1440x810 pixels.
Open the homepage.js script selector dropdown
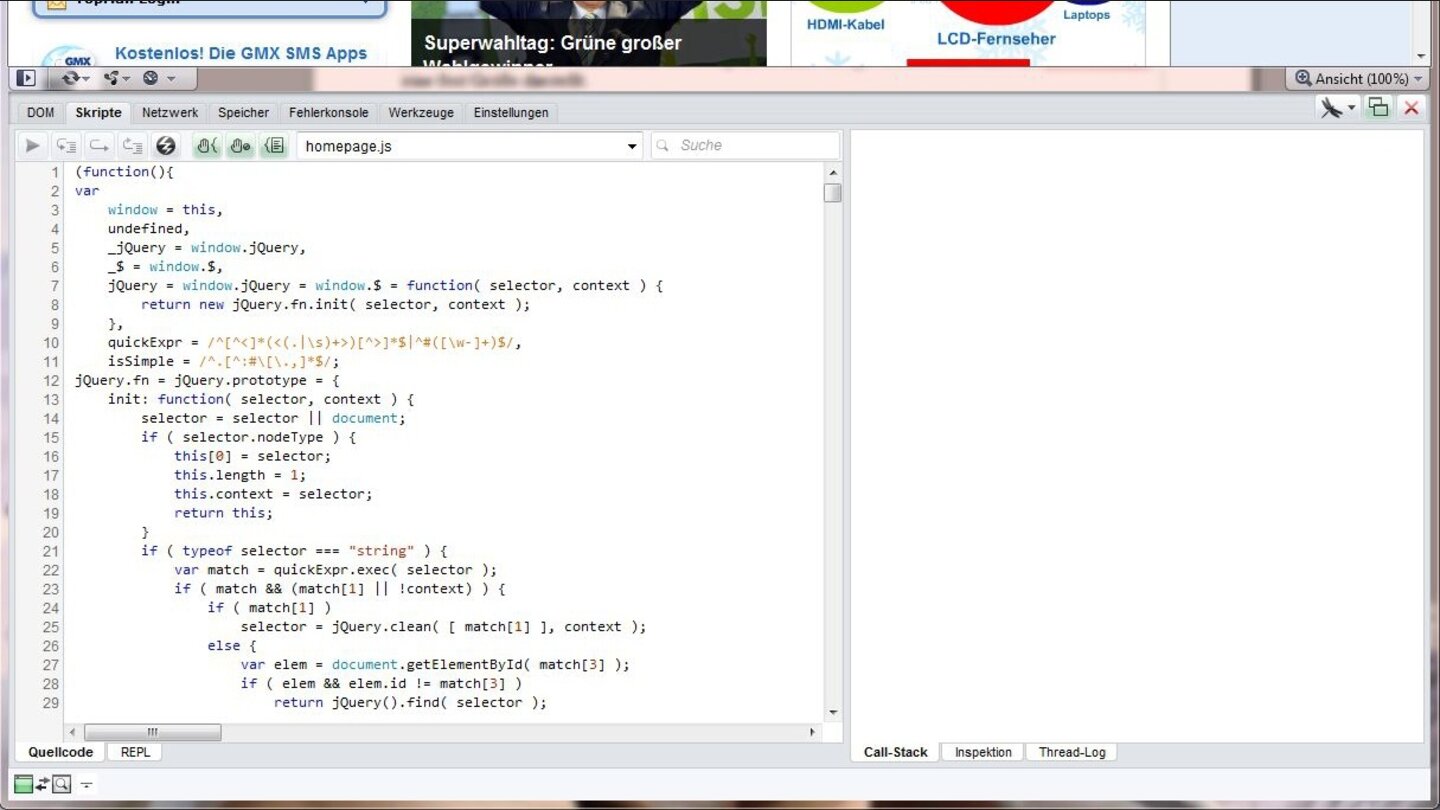click(x=631, y=146)
